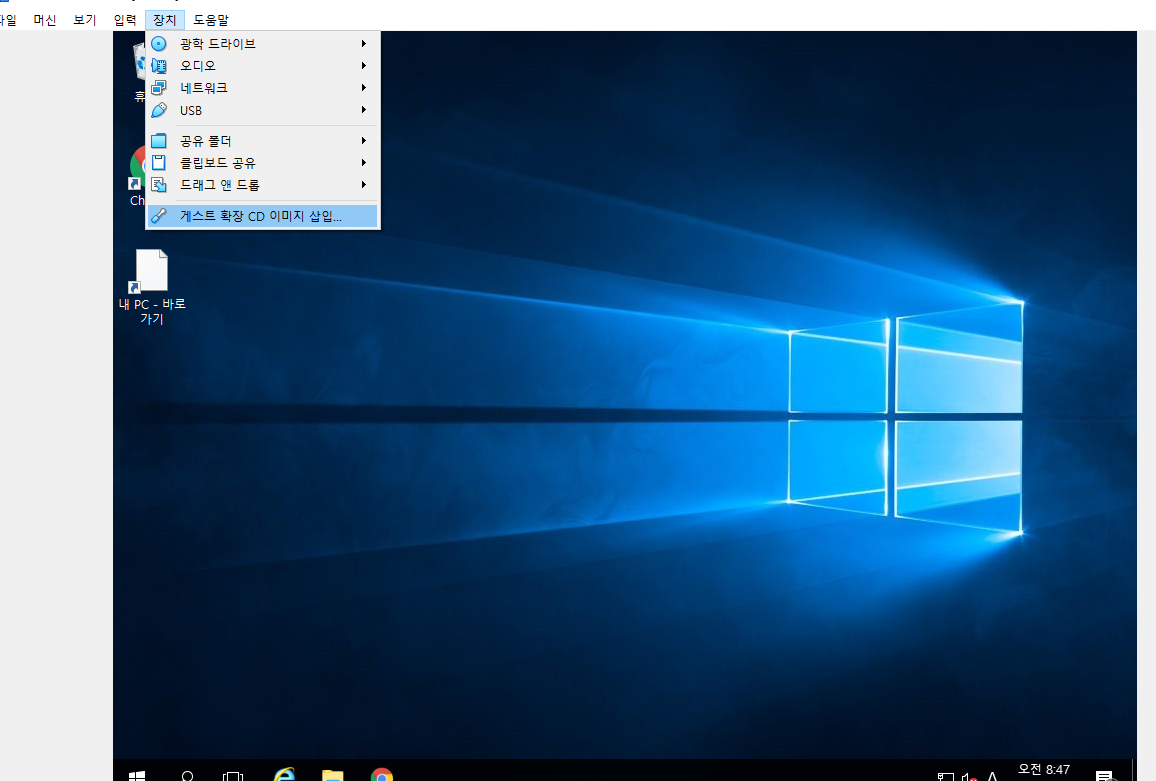Viewport: 1156px width, 781px height.
Task: Expand the 오디오 submenu arrow
Action: [x=363, y=66]
